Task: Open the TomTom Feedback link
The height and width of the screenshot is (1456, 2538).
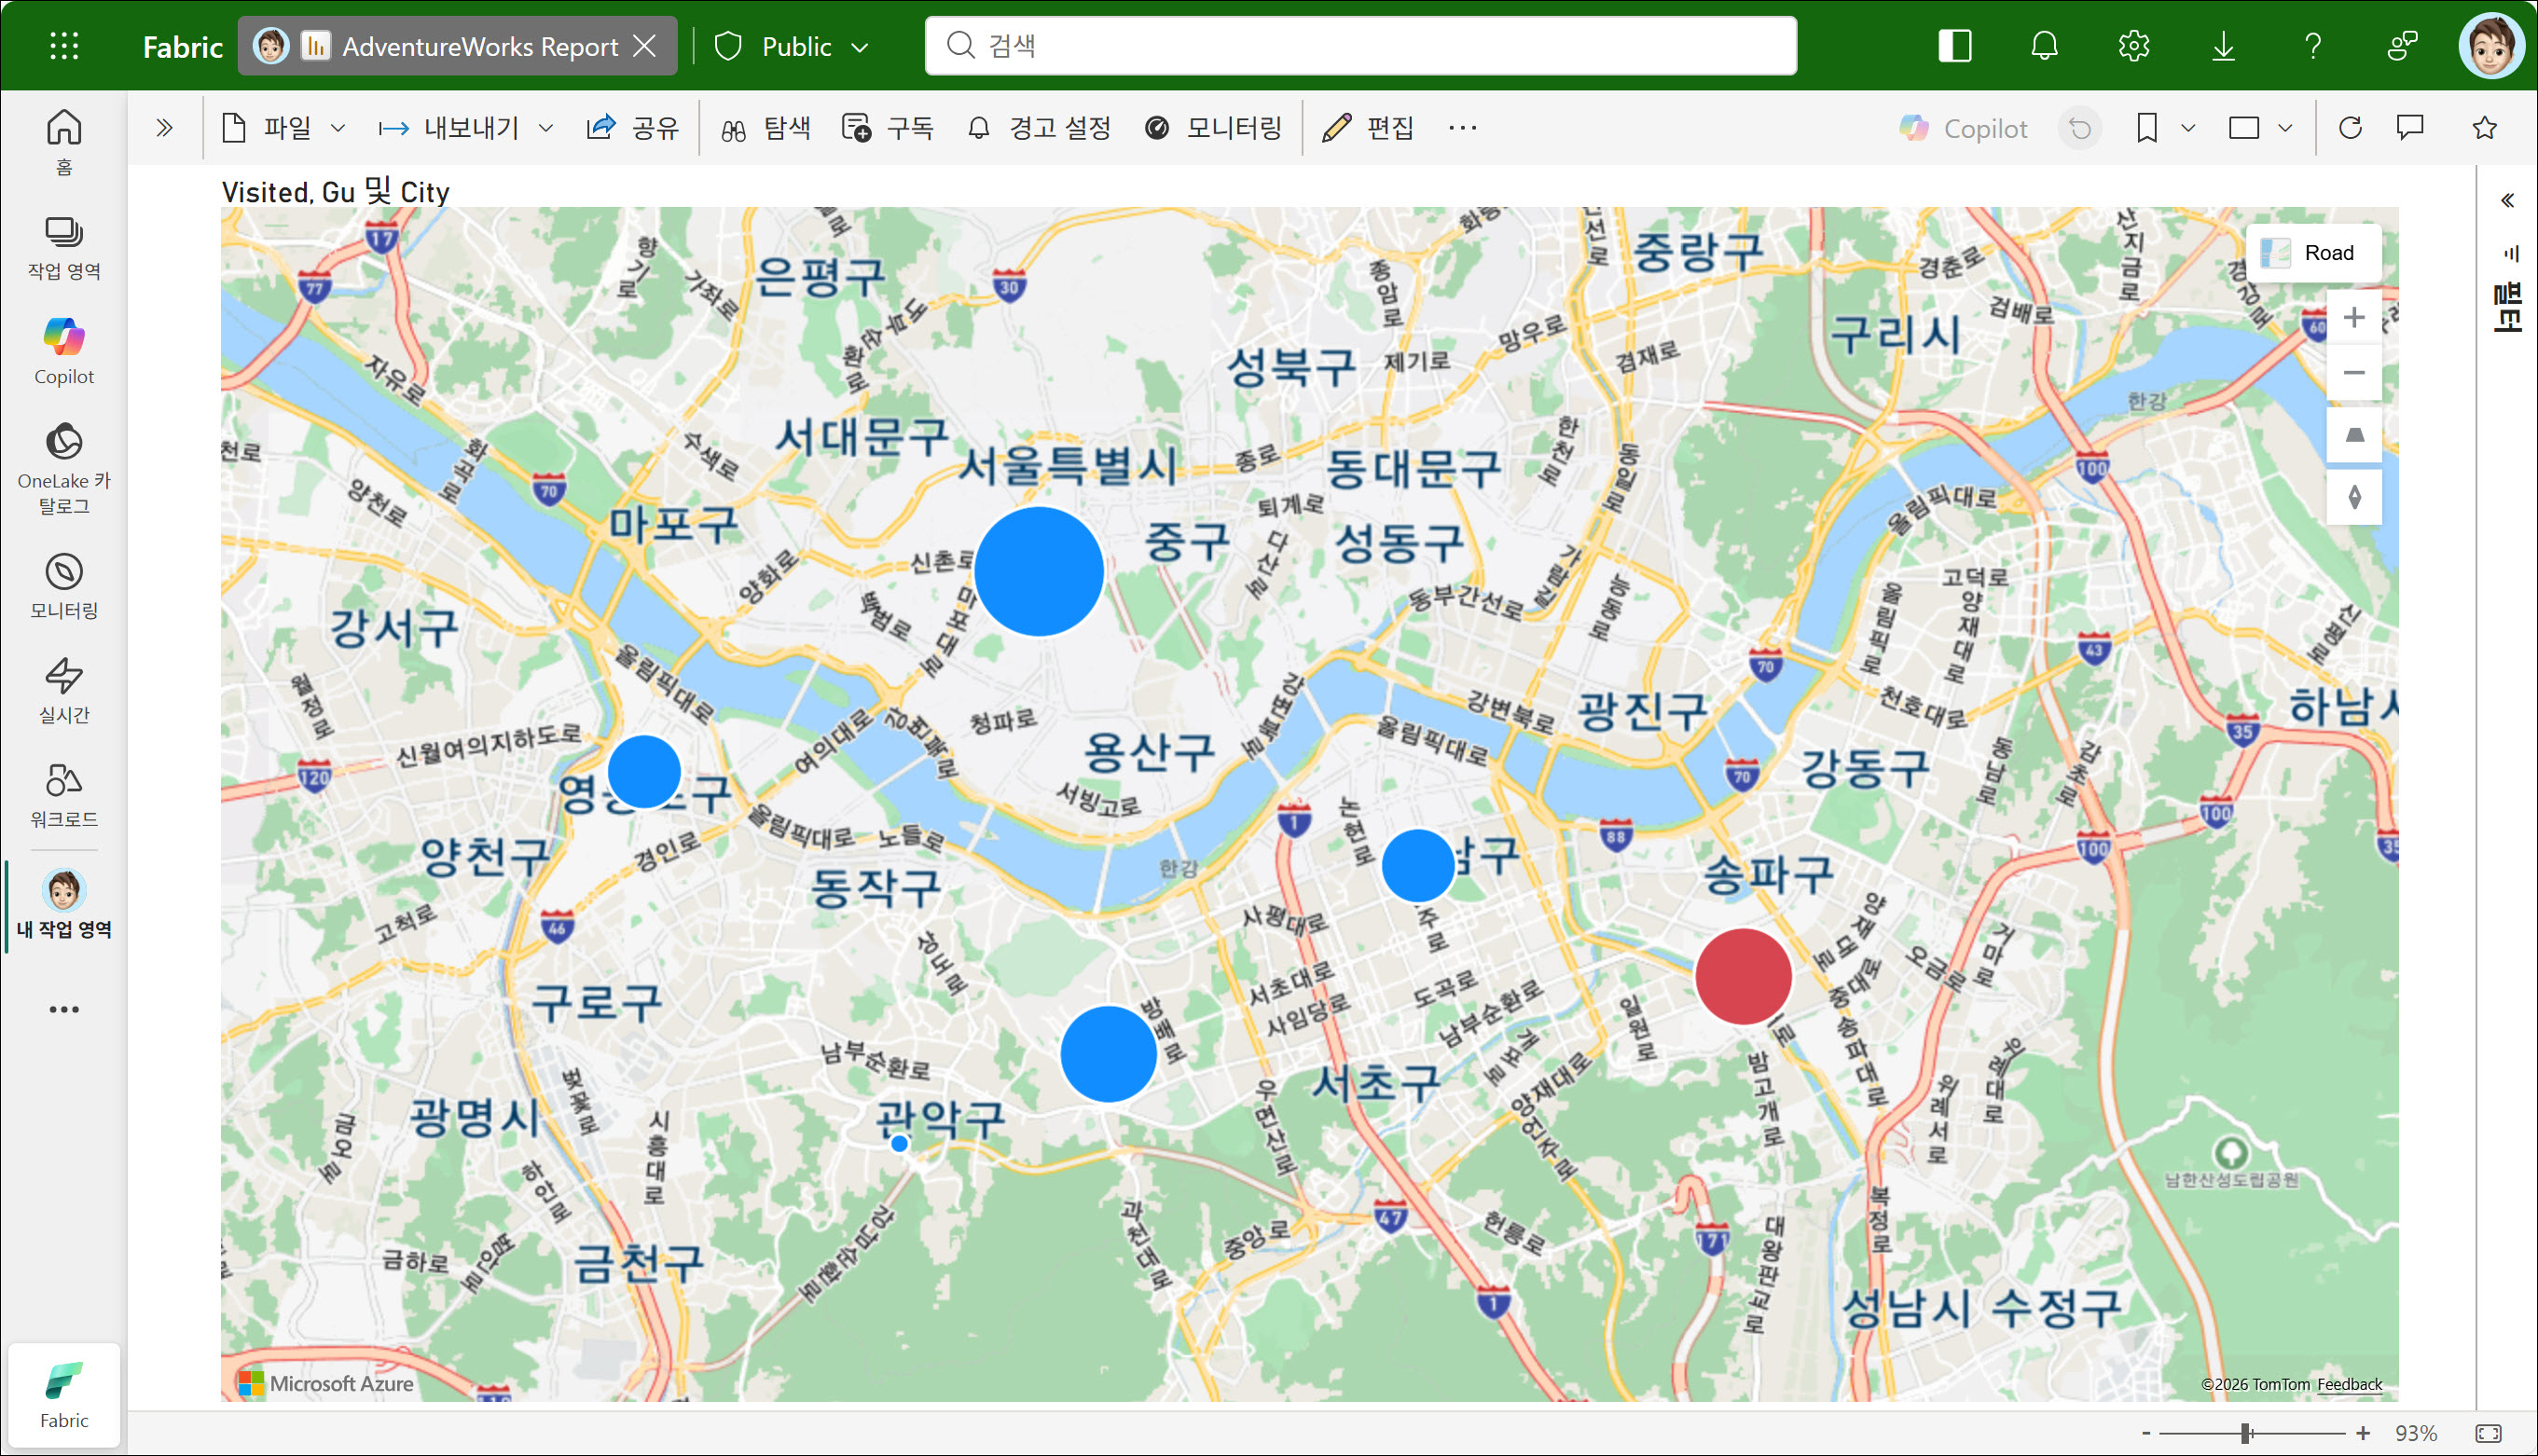Action: pyautogui.click(x=2348, y=1384)
